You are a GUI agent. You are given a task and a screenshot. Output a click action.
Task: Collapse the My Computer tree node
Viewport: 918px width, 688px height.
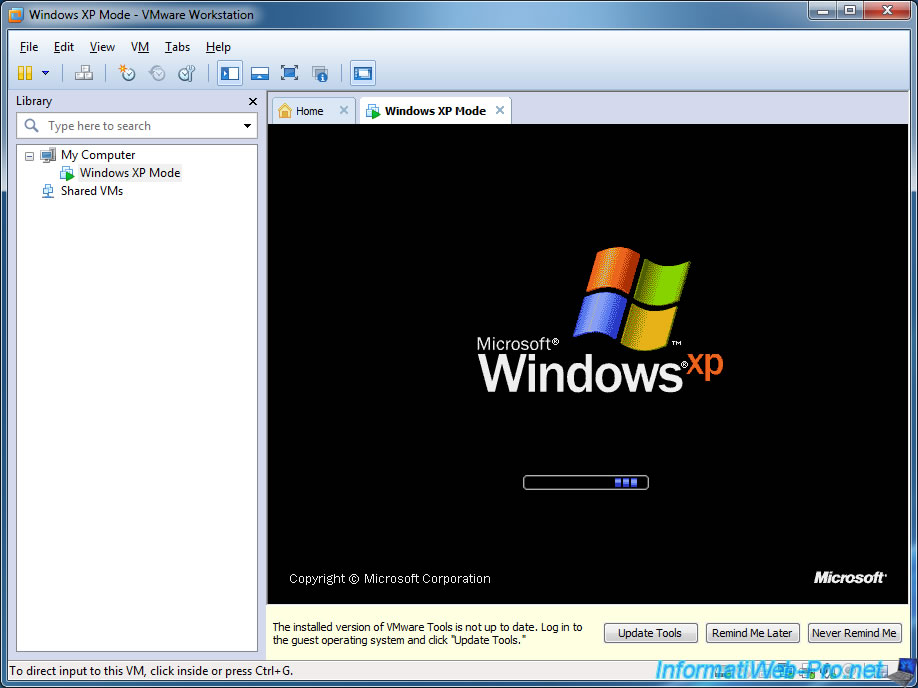pyautogui.click(x=29, y=156)
